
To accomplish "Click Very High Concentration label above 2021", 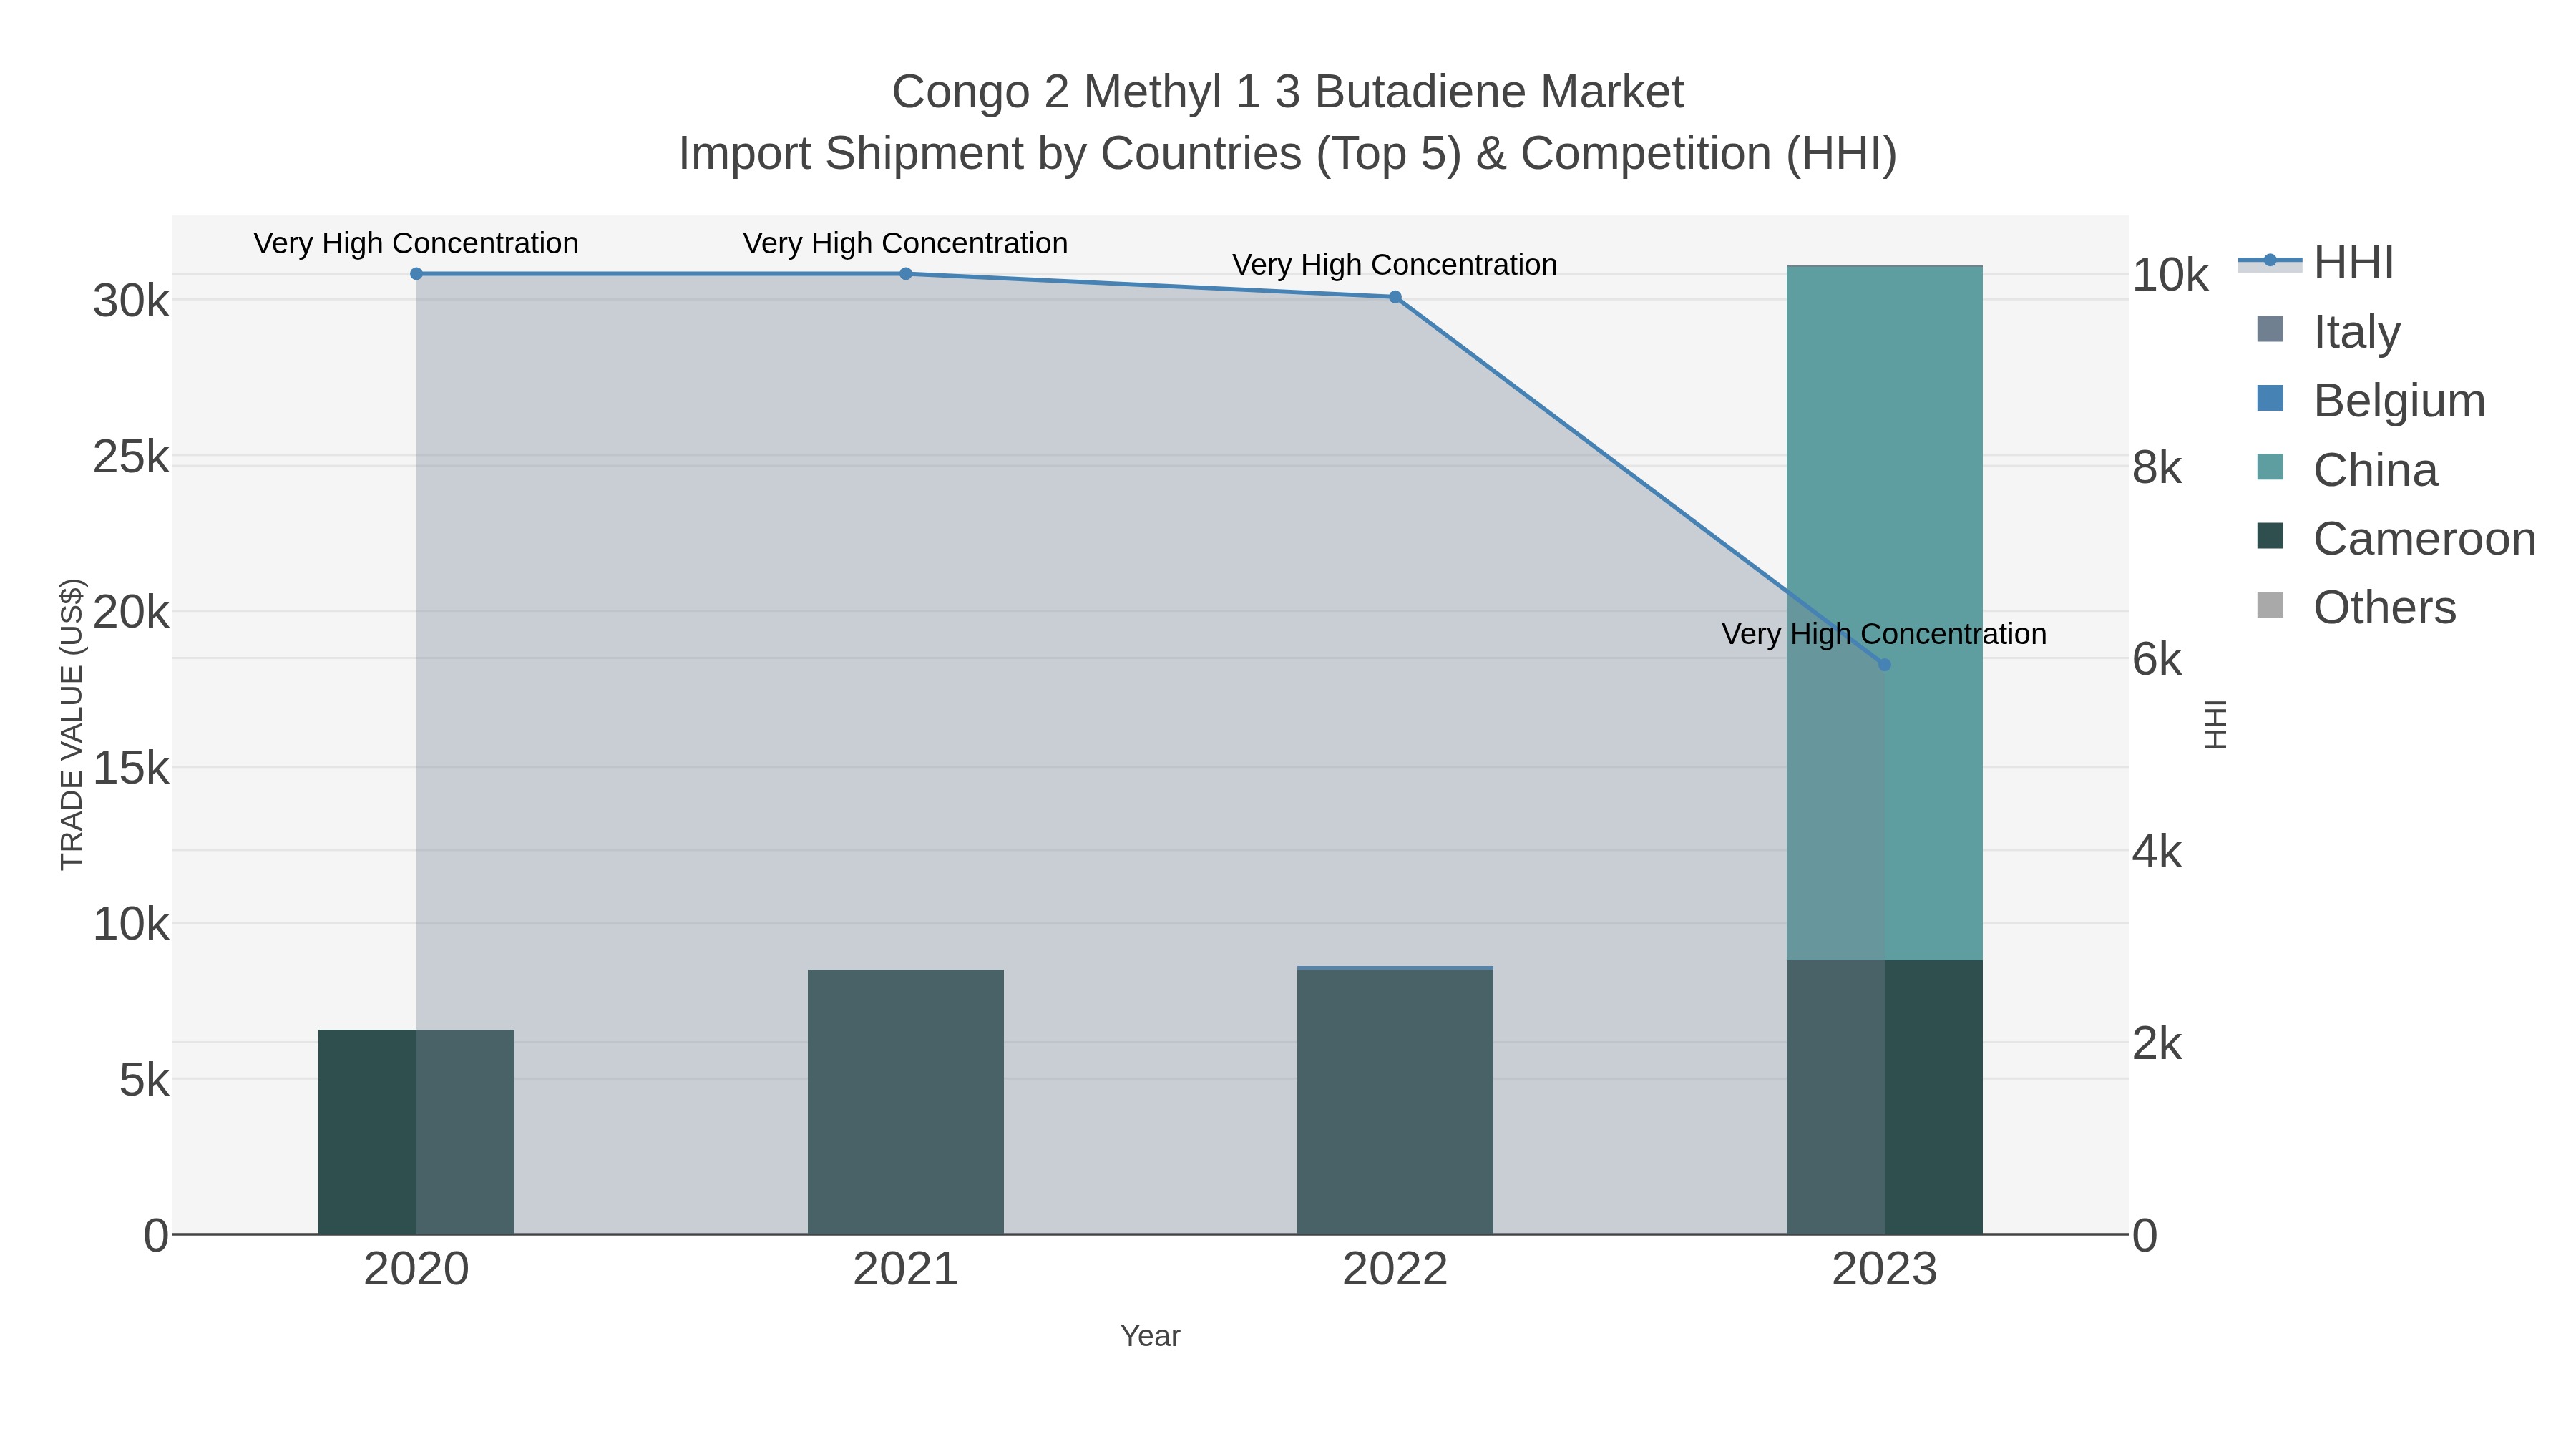I will tap(905, 243).
